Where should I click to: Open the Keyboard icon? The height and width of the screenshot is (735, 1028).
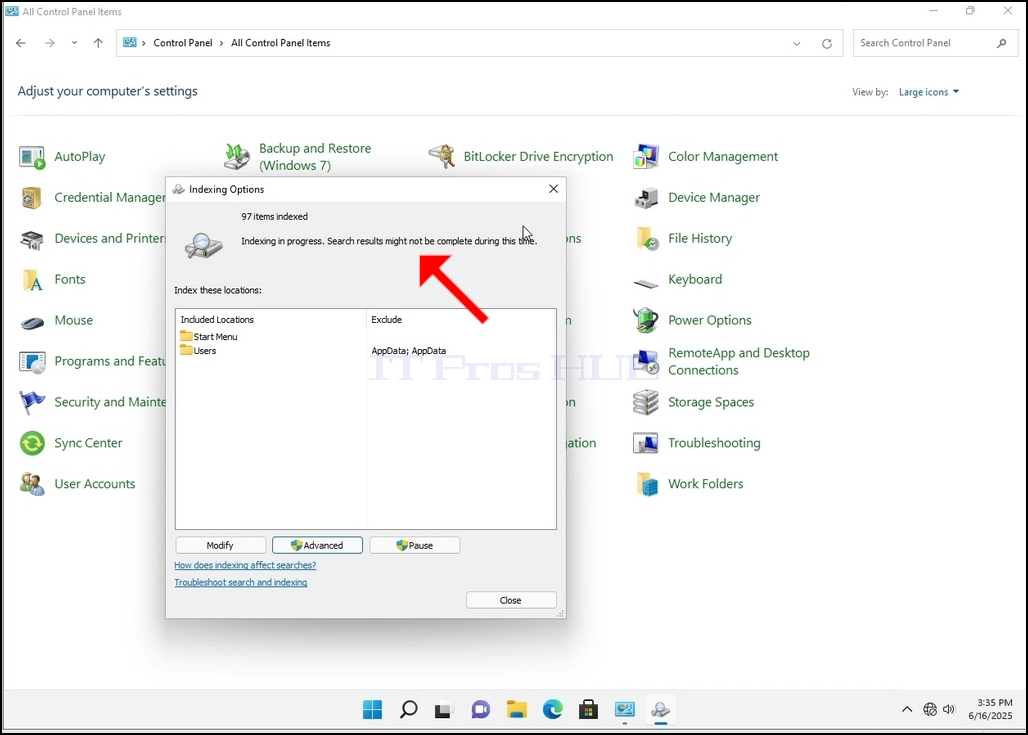click(x=646, y=282)
